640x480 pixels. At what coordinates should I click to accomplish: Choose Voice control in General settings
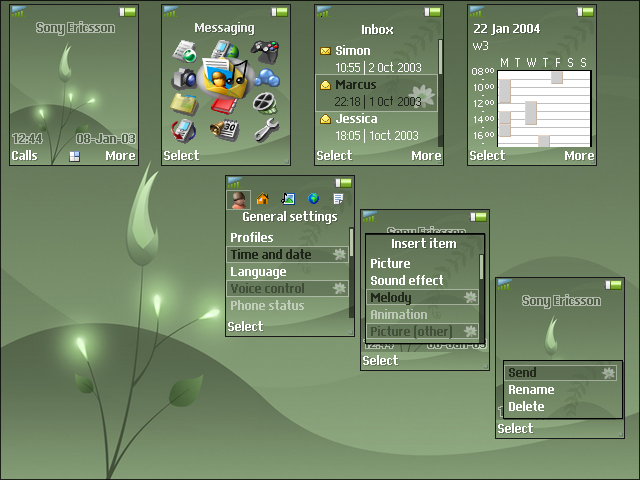287,289
